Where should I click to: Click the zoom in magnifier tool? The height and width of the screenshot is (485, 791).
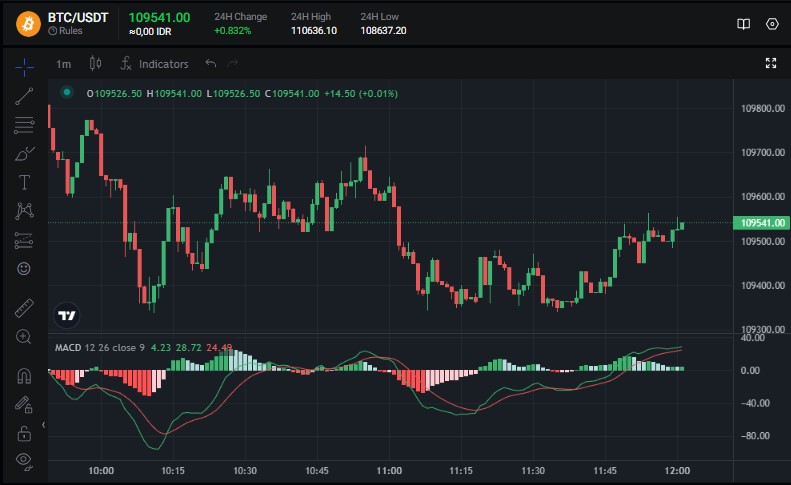tap(24, 337)
